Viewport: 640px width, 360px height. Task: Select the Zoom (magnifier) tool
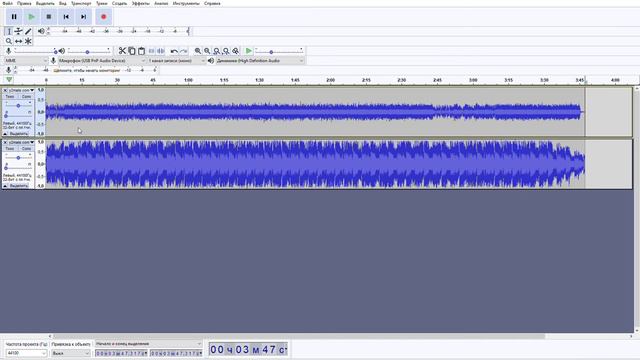coord(9,41)
